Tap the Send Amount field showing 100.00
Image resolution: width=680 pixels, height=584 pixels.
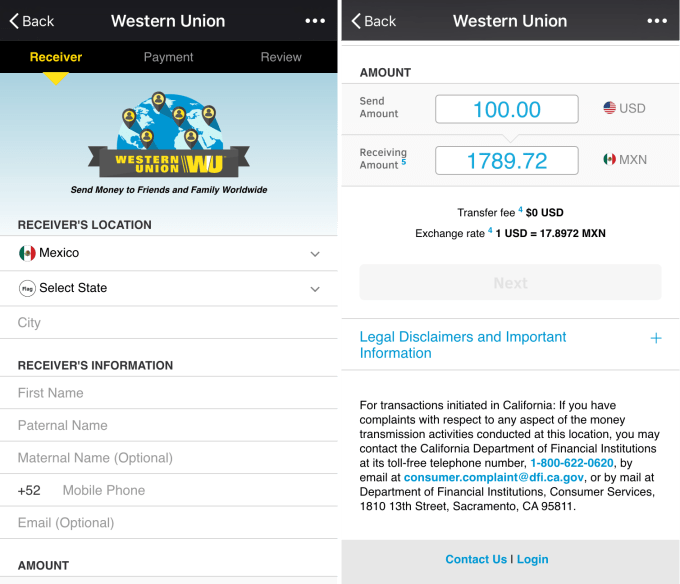pos(507,109)
